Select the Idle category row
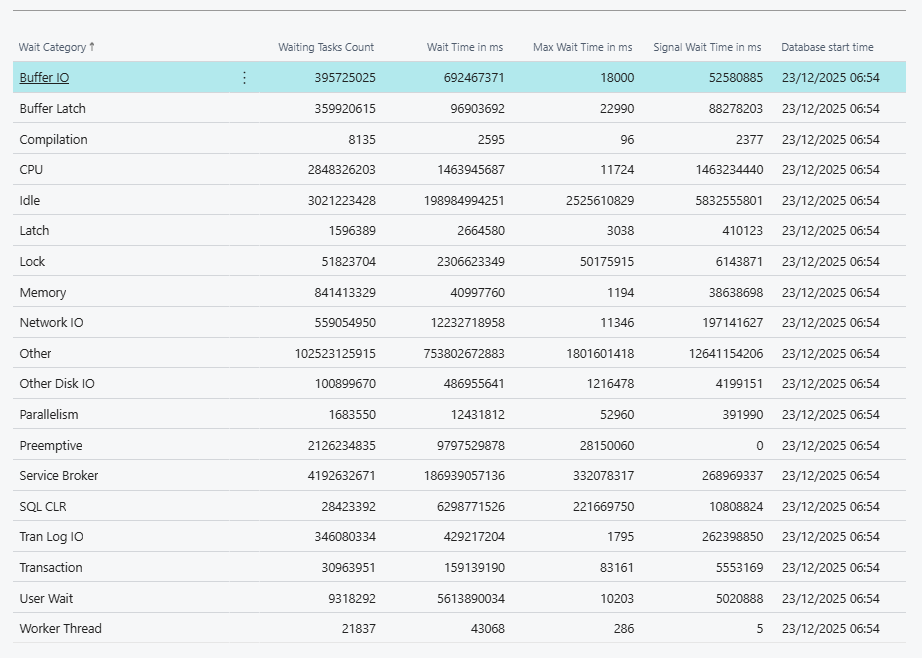922x658 pixels. [30, 201]
